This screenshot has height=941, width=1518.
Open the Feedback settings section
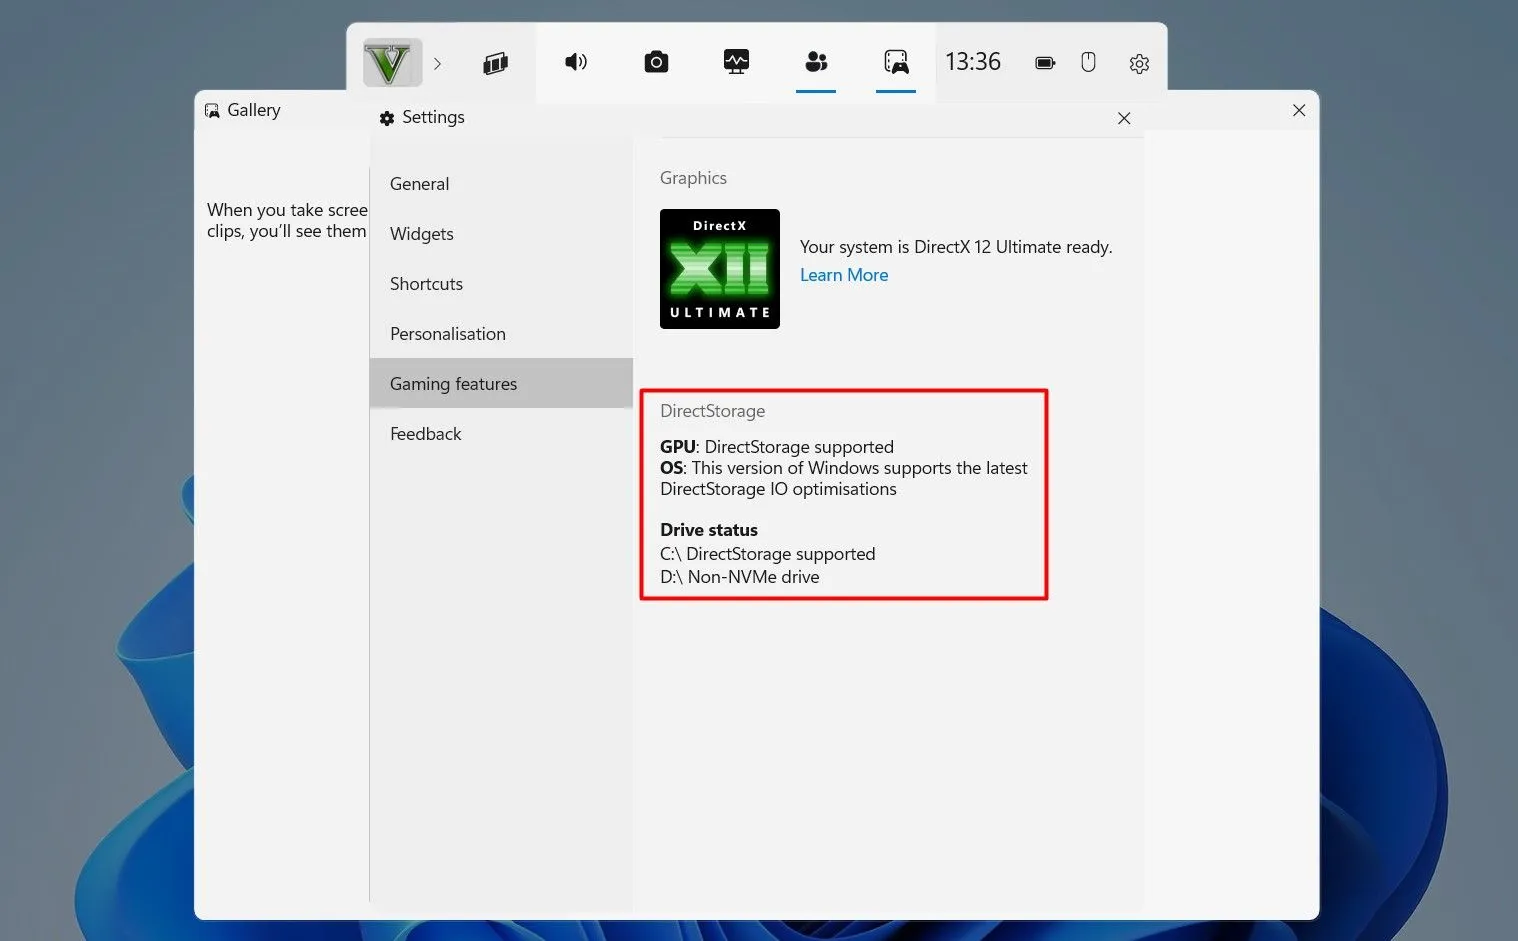click(425, 434)
